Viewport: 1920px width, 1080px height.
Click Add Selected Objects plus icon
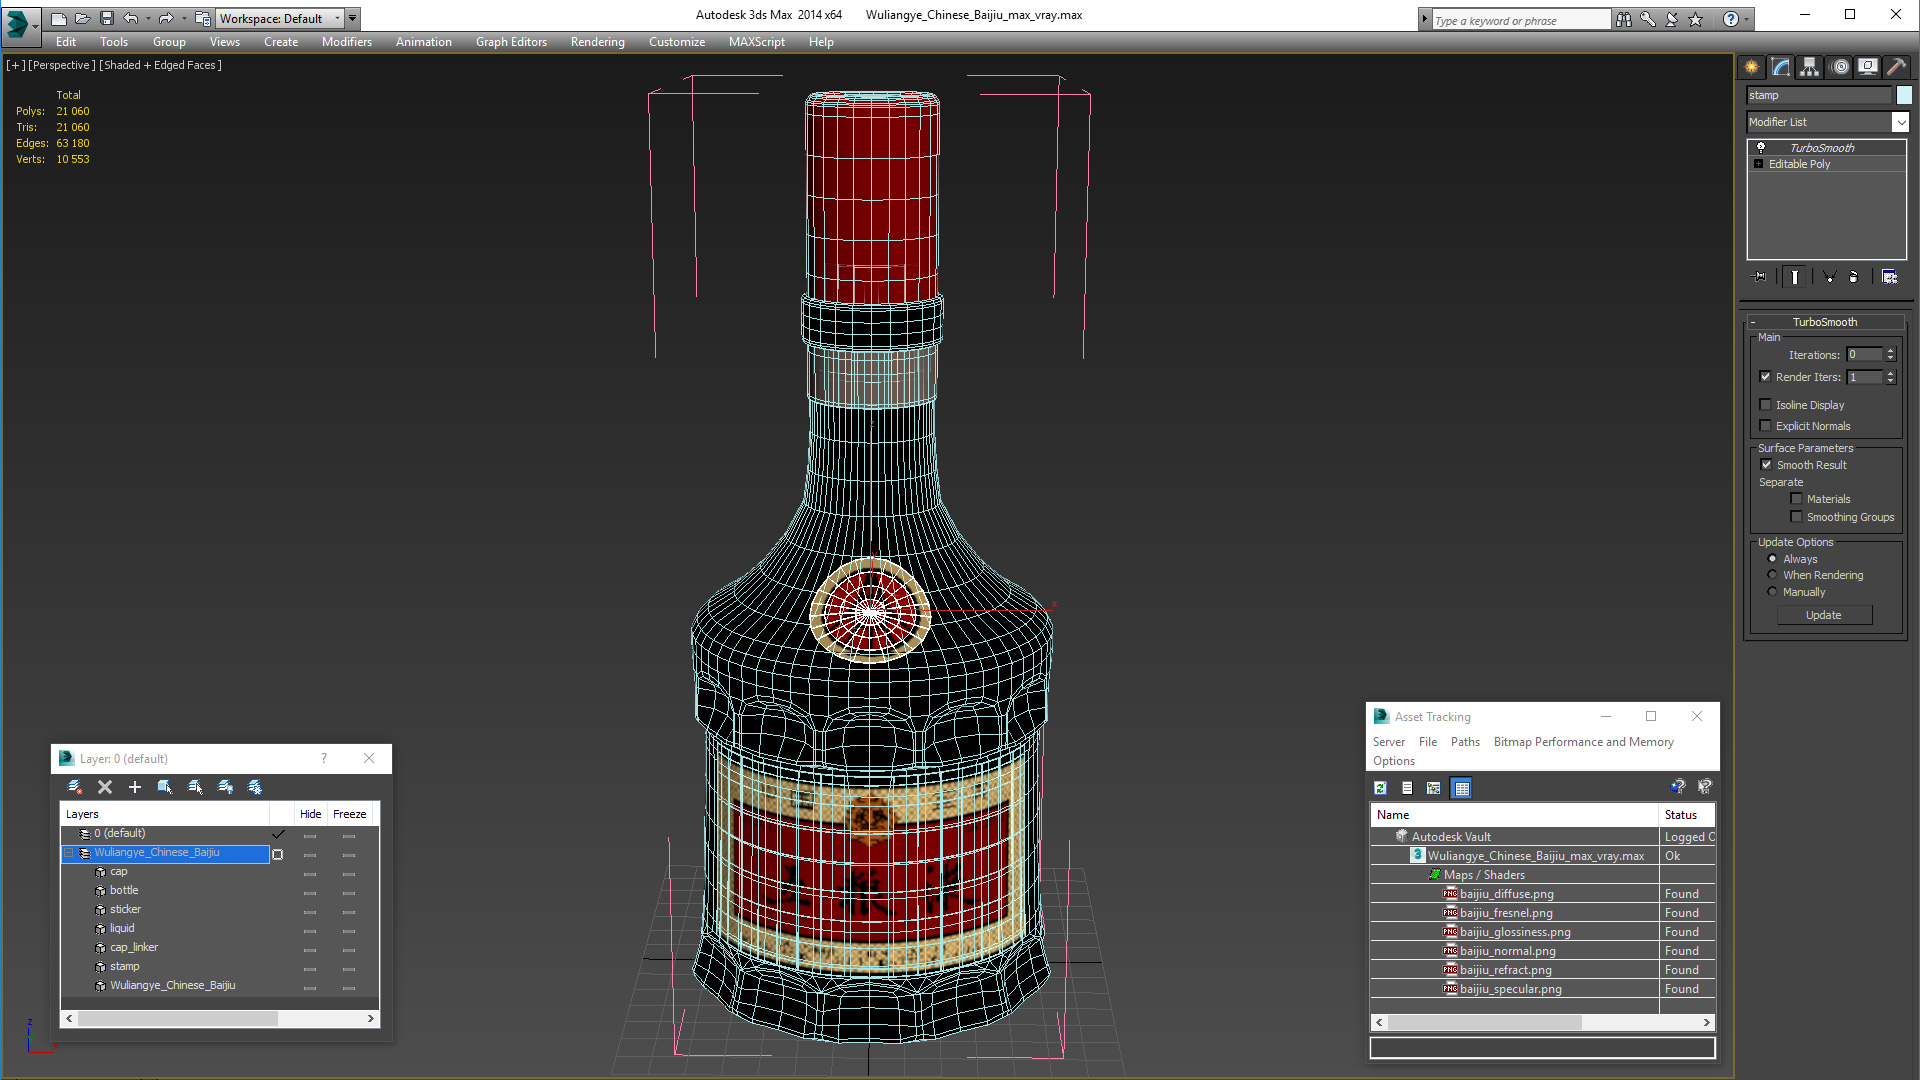pyautogui.click(x=135, y=787)
